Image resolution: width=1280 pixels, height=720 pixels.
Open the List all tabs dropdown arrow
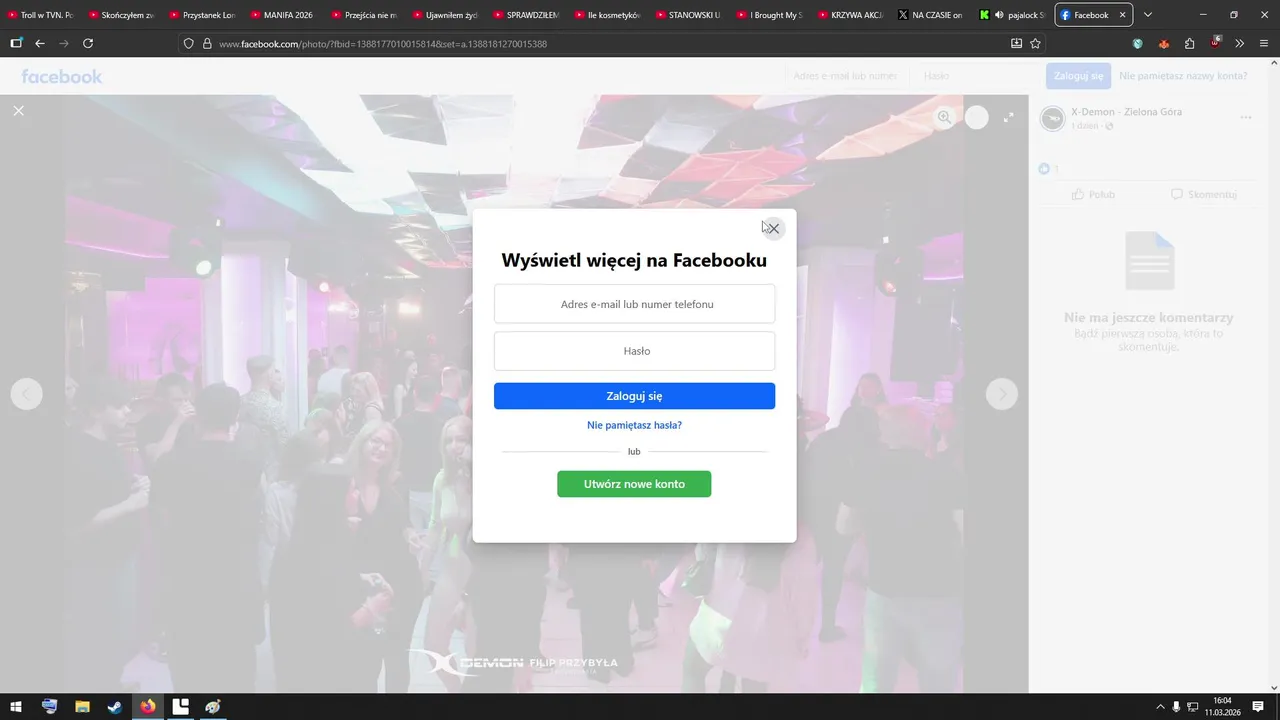coord(1148,15)
